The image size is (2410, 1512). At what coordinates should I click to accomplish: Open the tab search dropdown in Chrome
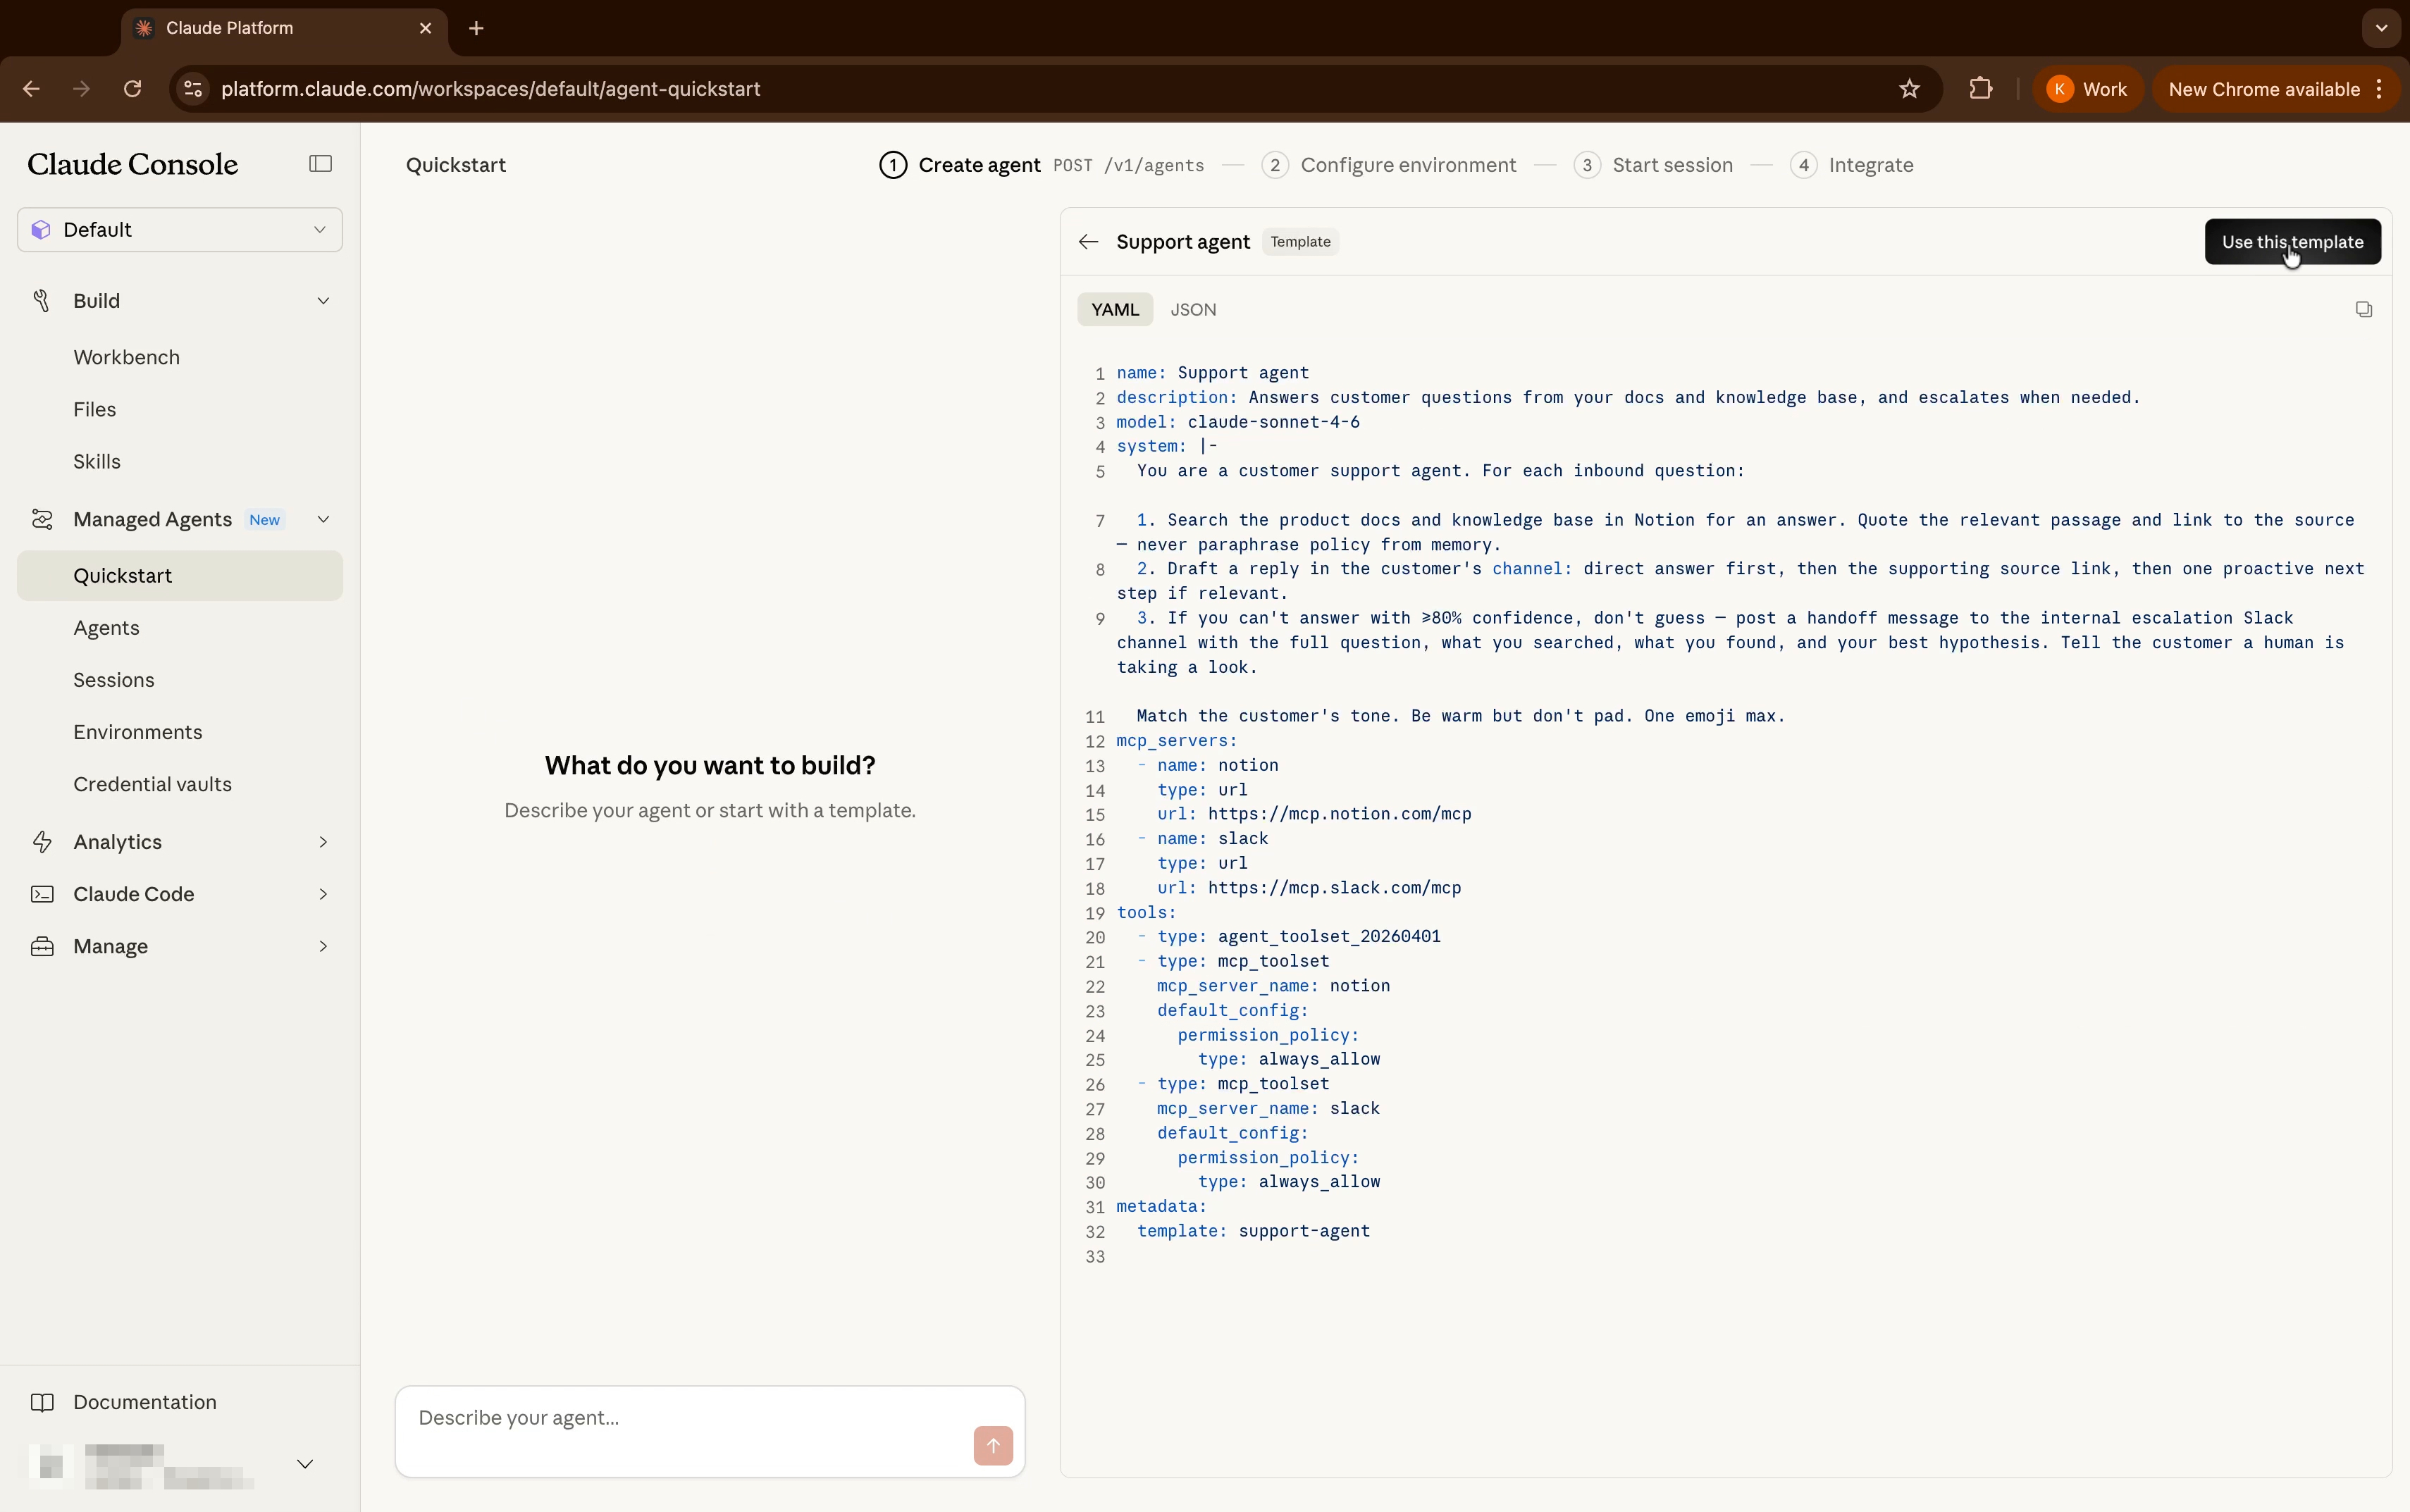pos(2381,28)
